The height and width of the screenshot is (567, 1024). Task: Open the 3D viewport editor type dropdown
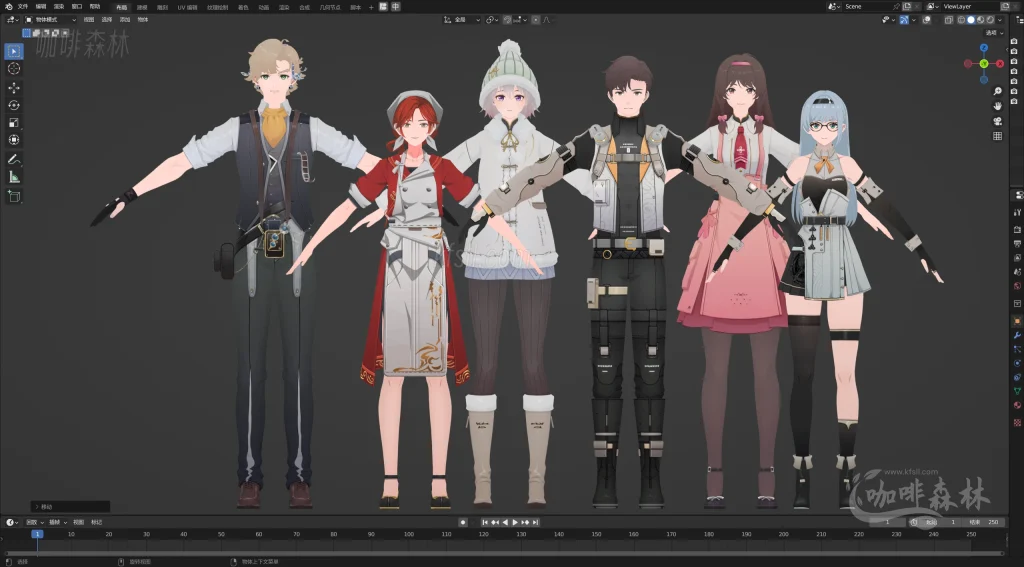pyautogui.click(x=13, y=20)
